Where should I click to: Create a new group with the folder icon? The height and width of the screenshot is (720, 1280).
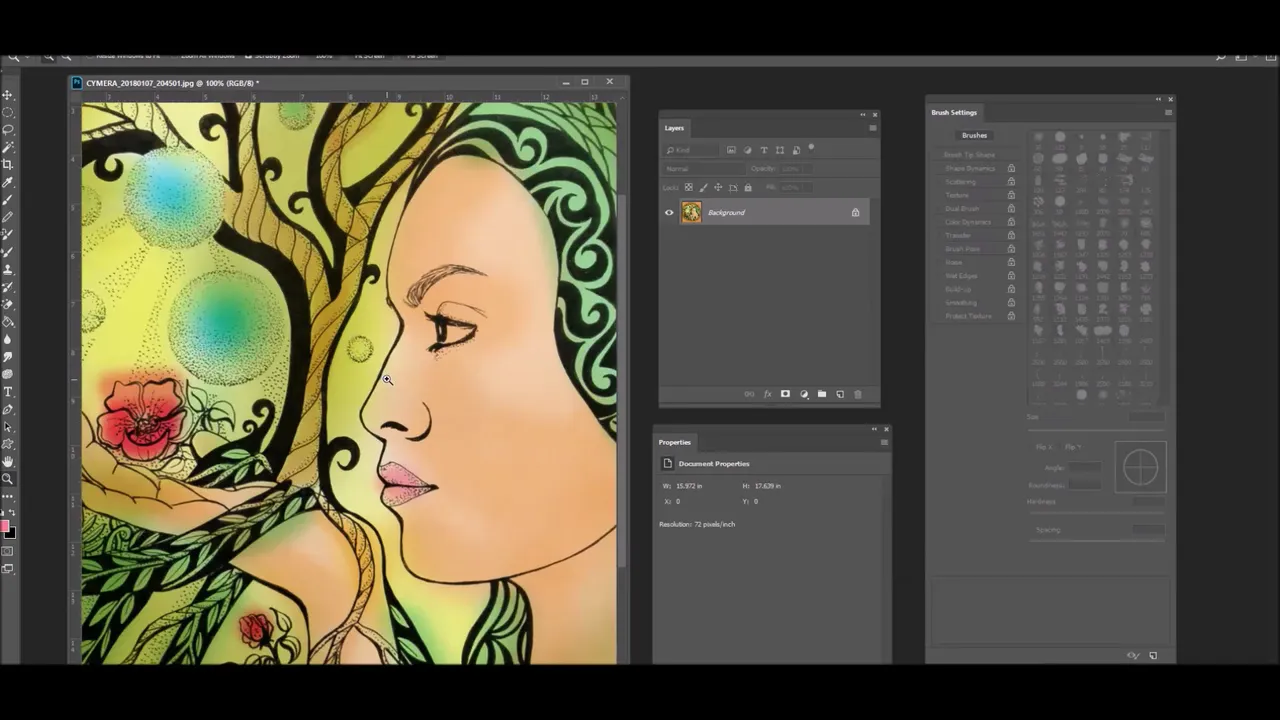pos(821,394)
